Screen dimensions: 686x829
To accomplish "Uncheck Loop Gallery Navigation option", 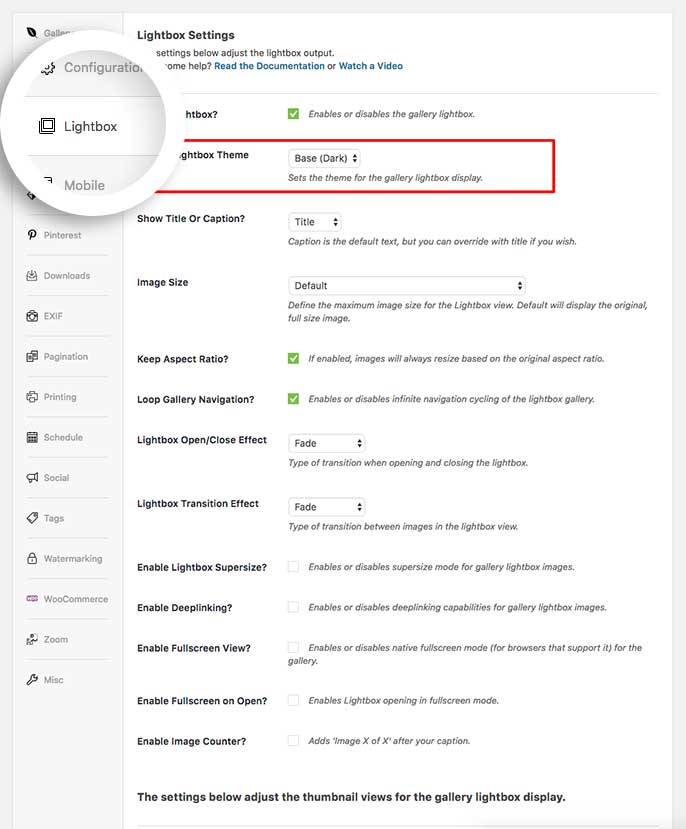I will 293,399.
